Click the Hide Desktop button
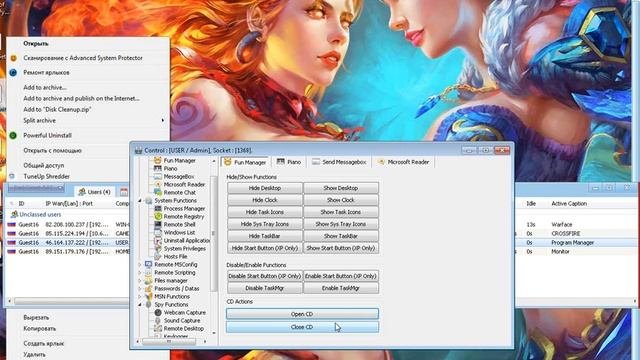The height and width of the screenshot is (360, 640). (x=265, y=188)
